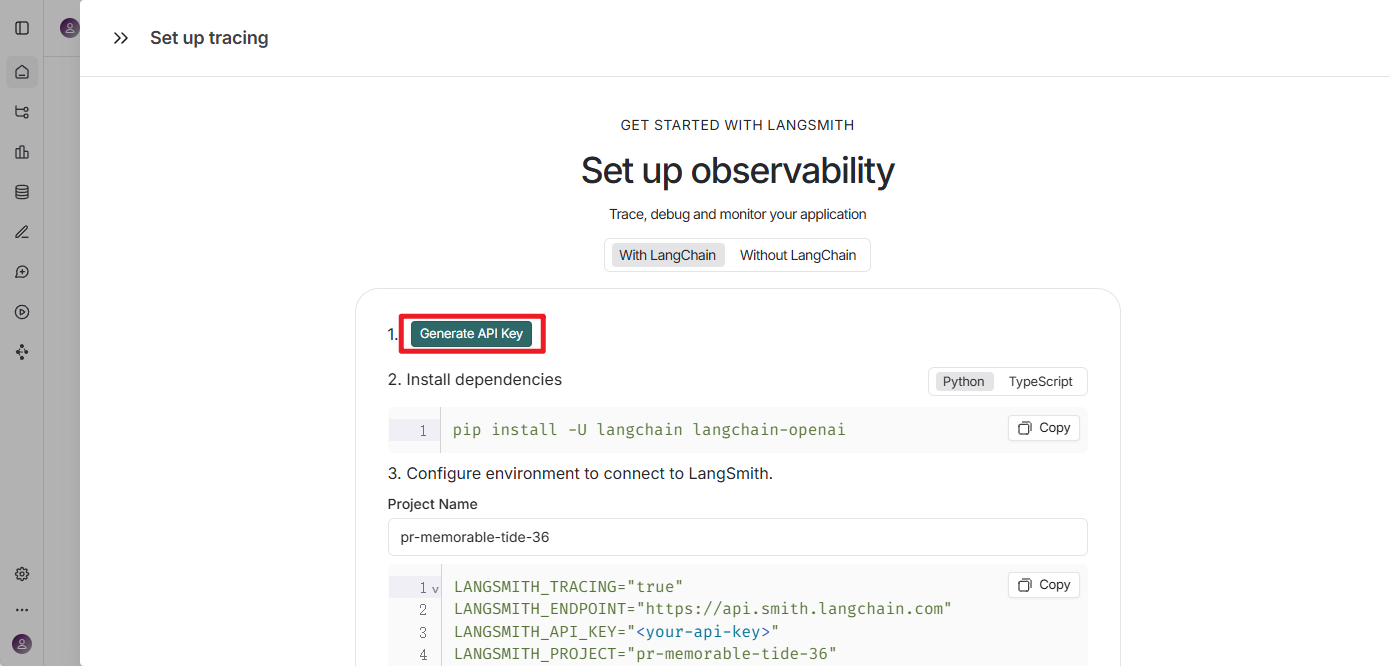Screen dimensions: 1390x666
Task: Copy the environment variables block
Action: (1044, 585)
